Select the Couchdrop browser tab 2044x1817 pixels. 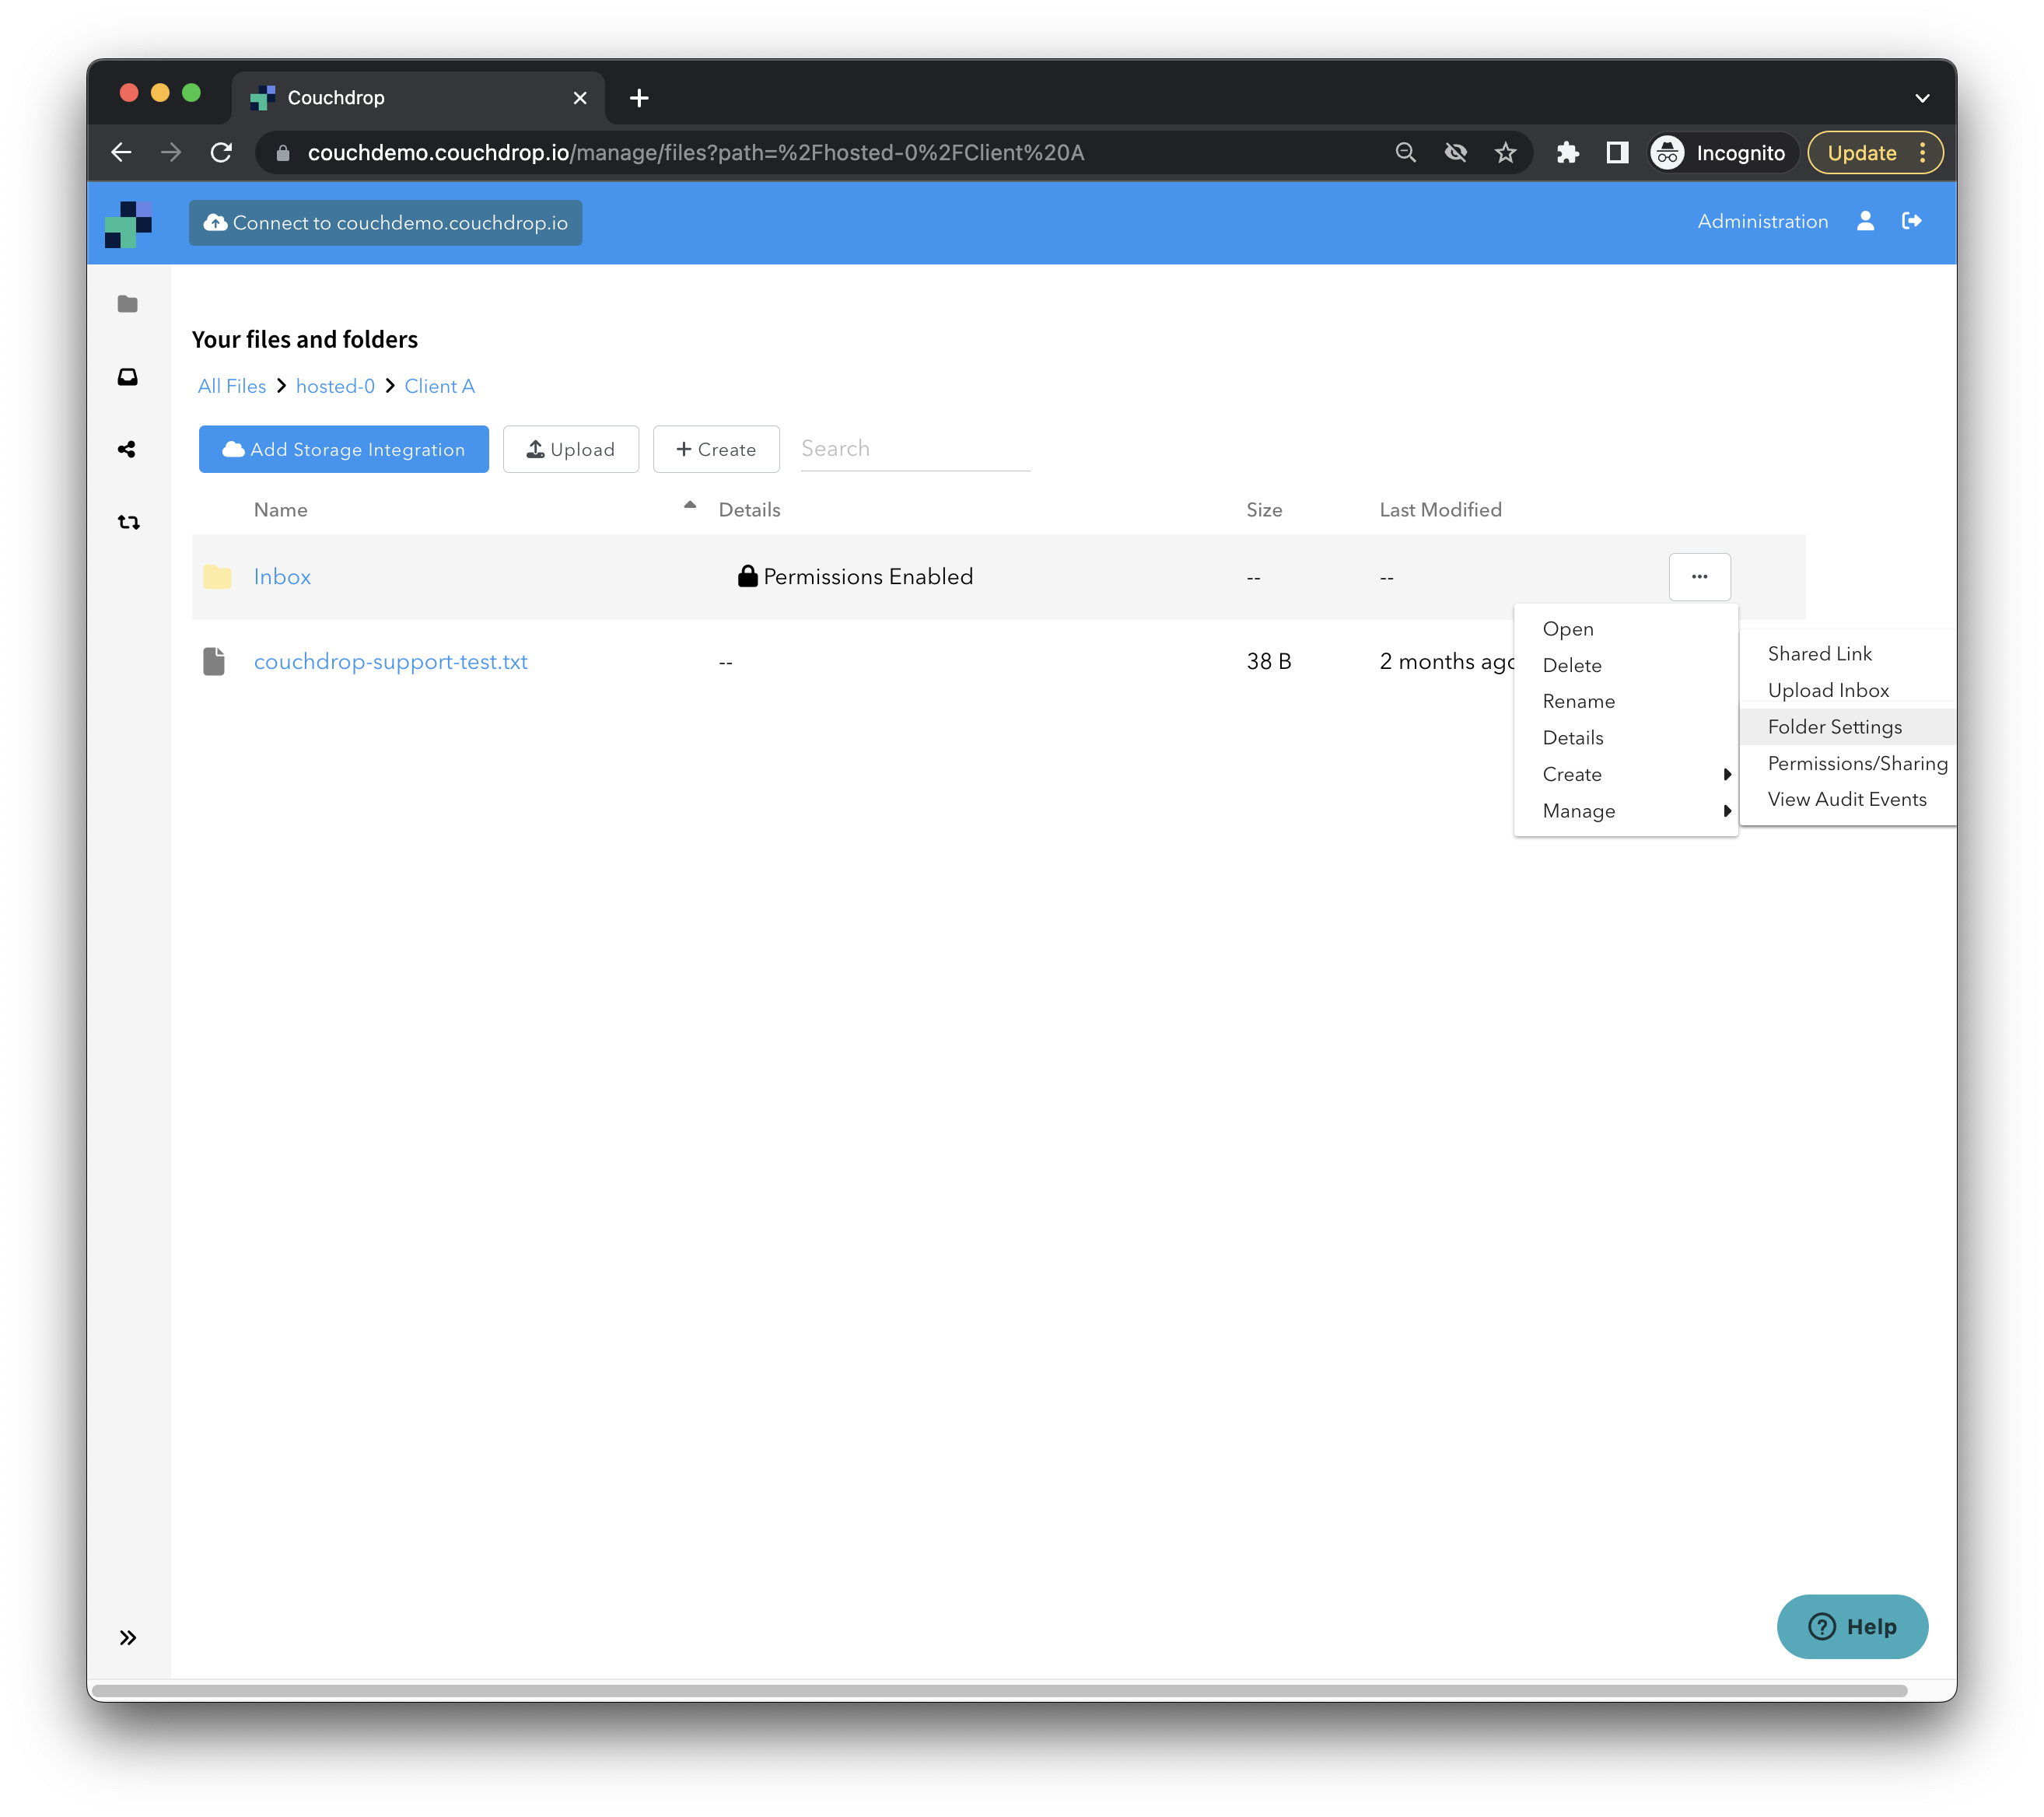418,97
